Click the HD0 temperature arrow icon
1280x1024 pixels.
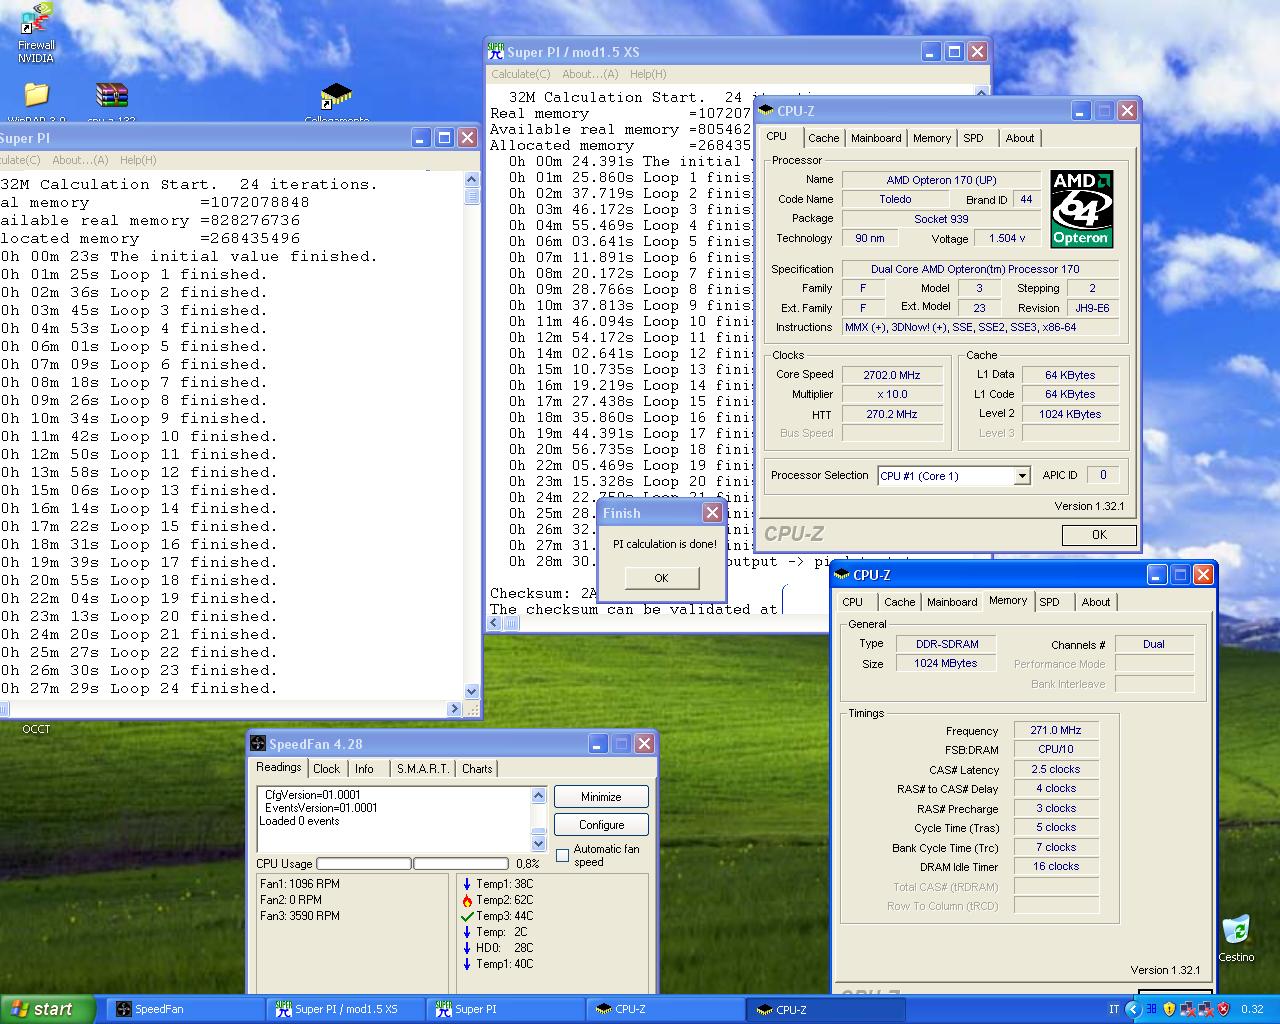tap(467, 948)
